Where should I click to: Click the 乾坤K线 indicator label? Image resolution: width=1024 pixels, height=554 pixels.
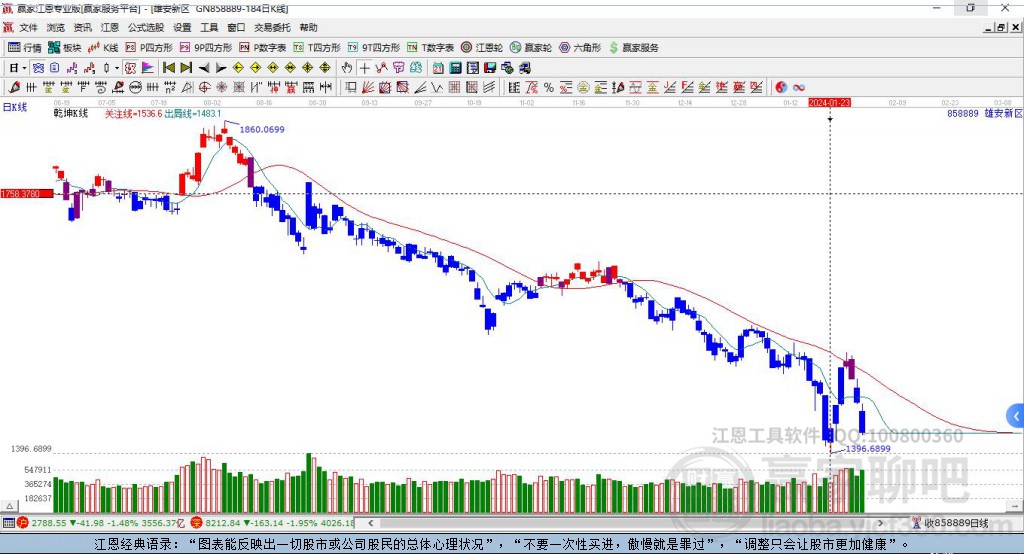click(71, 114)
